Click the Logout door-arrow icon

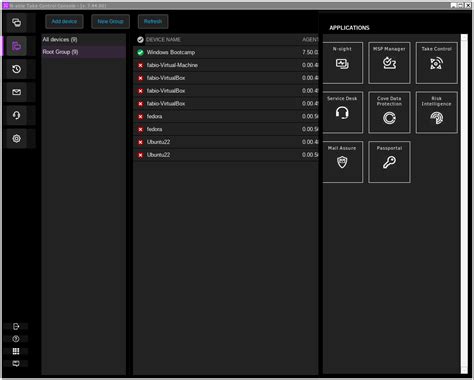click(16, 326)
